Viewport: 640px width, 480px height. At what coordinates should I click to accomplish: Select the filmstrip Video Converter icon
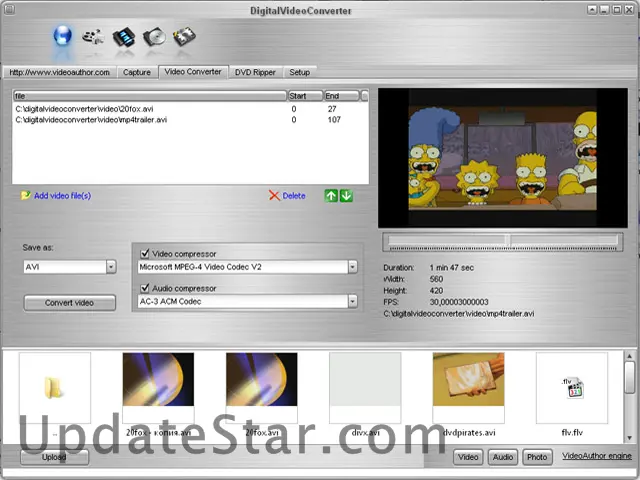click(x=124, y=37)
